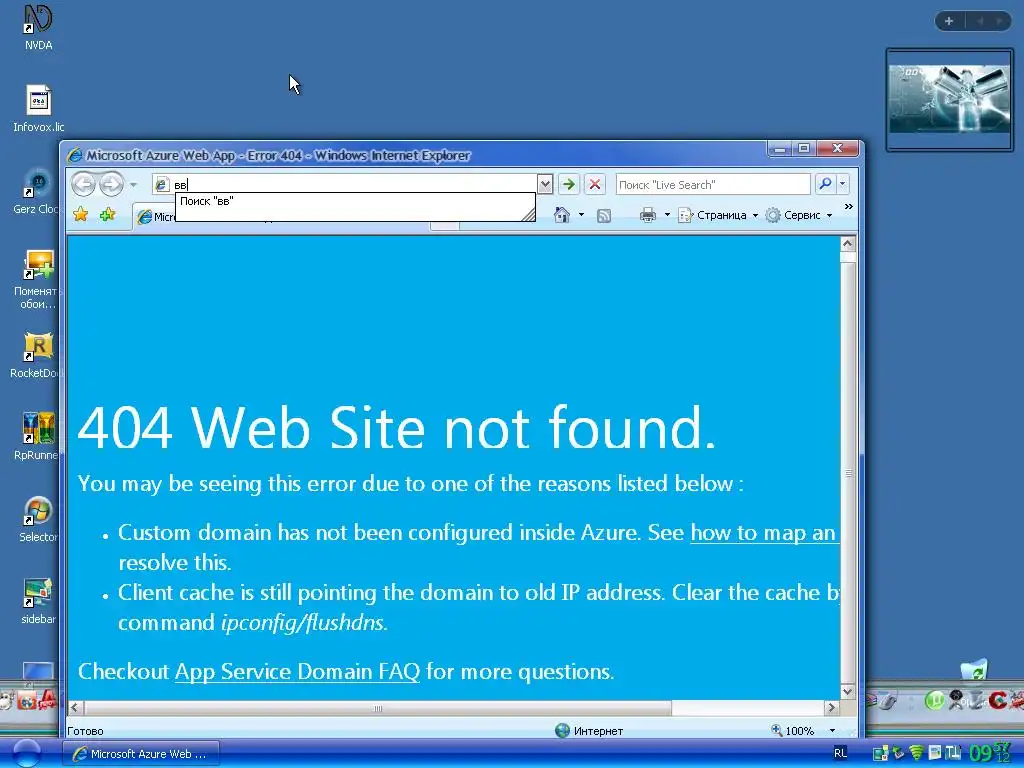Select the Selector desktop shortcut

pyautogui.click(x=38, y=520)
